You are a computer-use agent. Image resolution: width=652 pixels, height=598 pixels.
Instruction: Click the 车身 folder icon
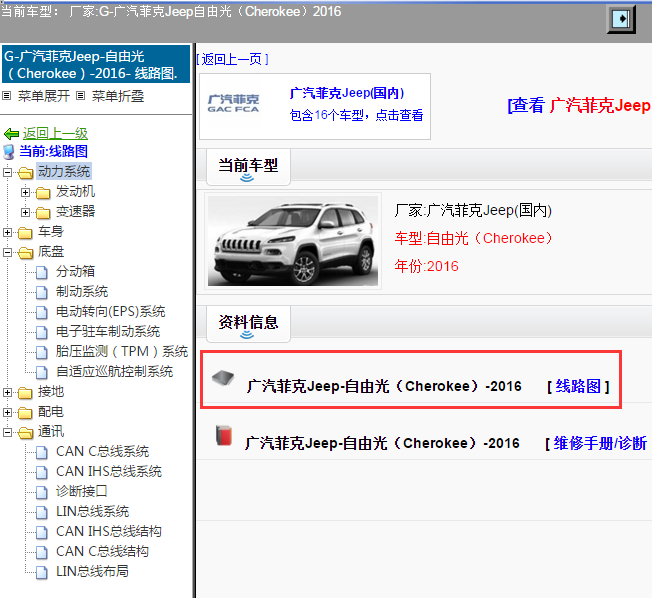coord(25,232)
